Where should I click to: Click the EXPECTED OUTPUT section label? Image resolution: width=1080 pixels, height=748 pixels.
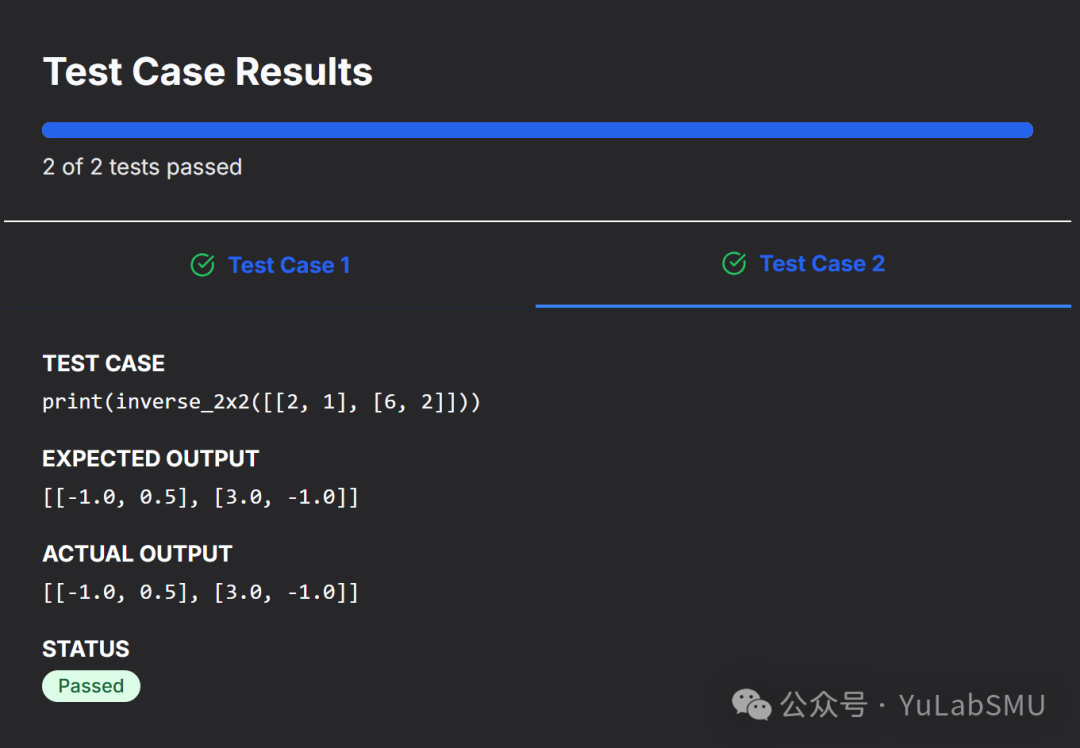pyautogui.click(x=150, y=459)
